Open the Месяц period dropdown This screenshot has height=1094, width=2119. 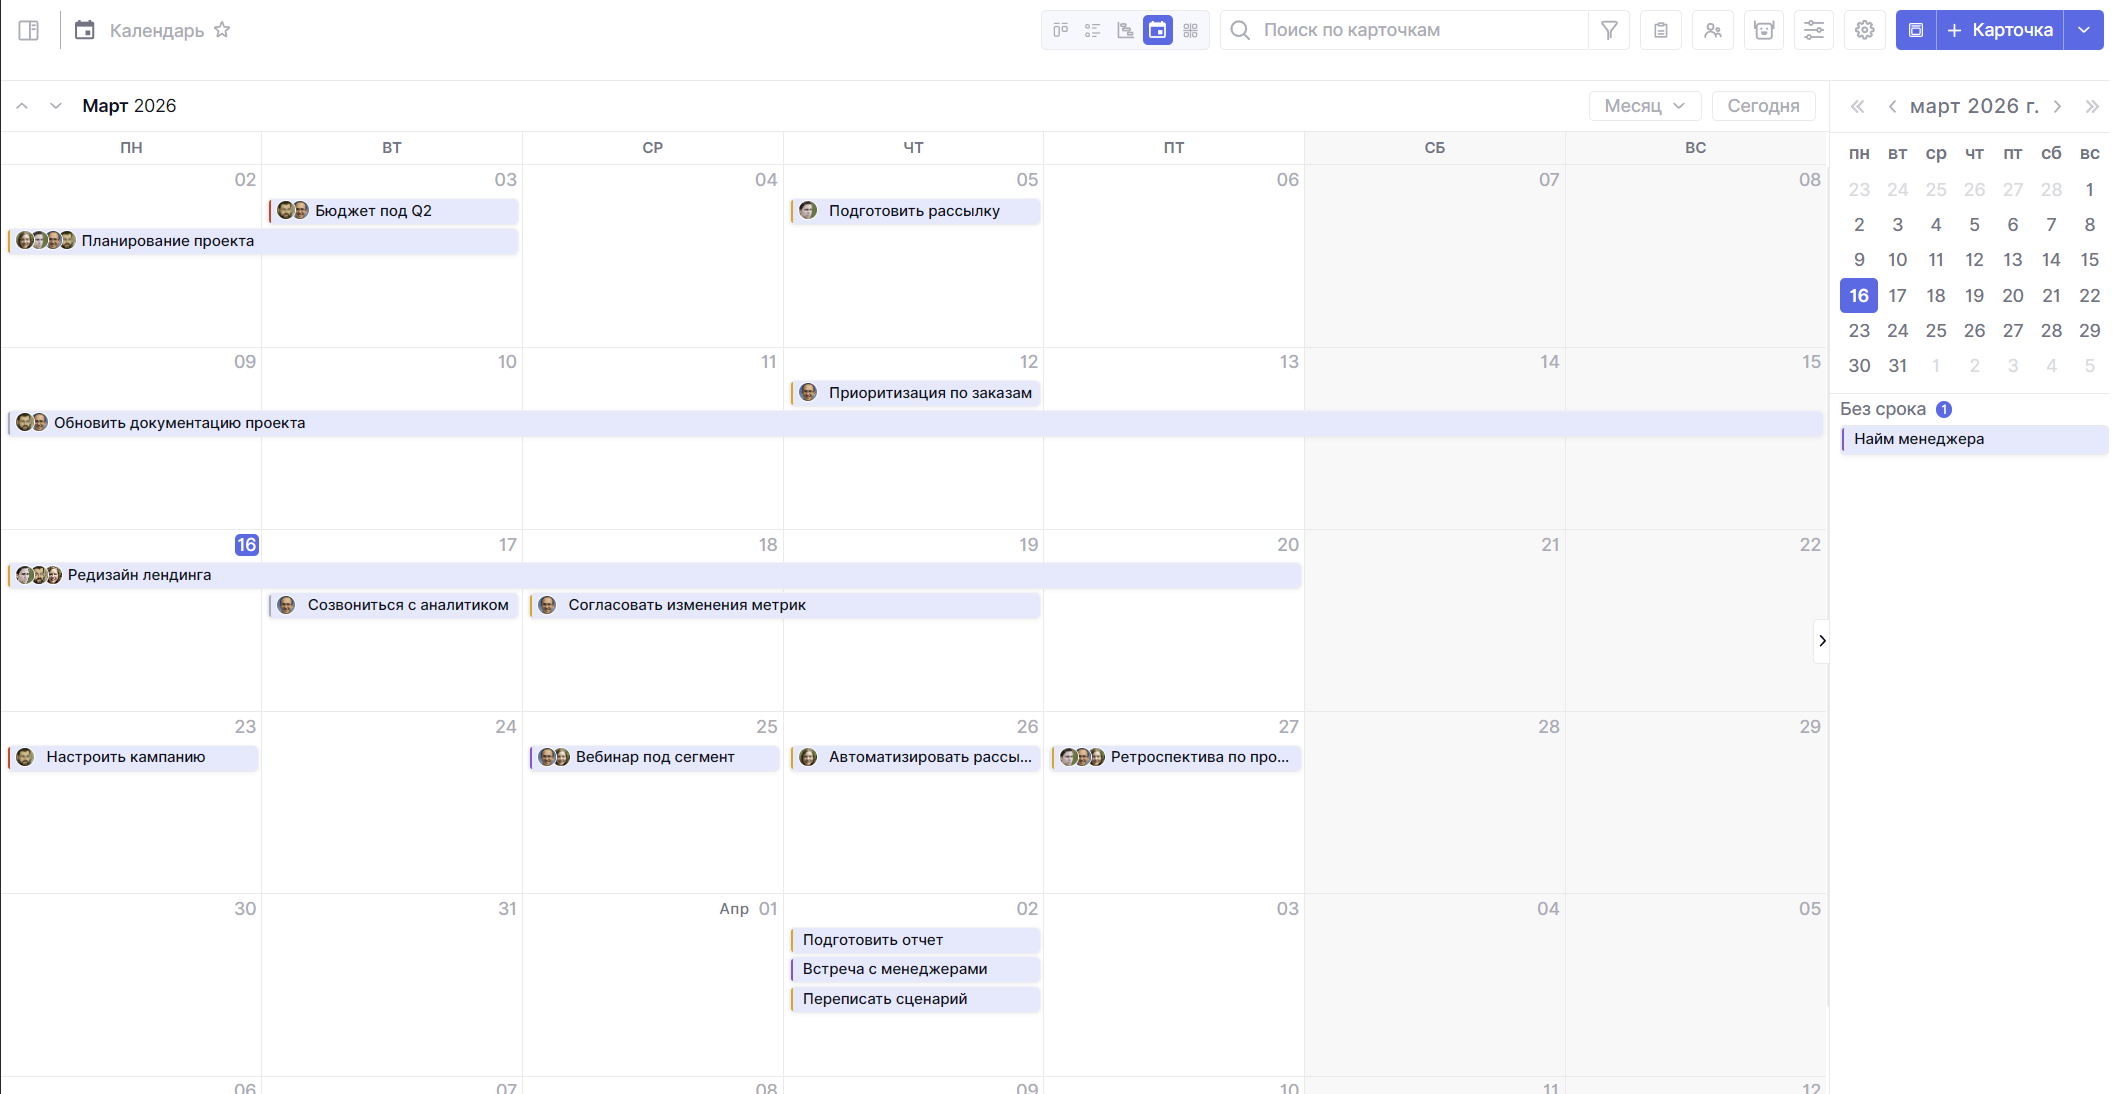(1645, 106)
